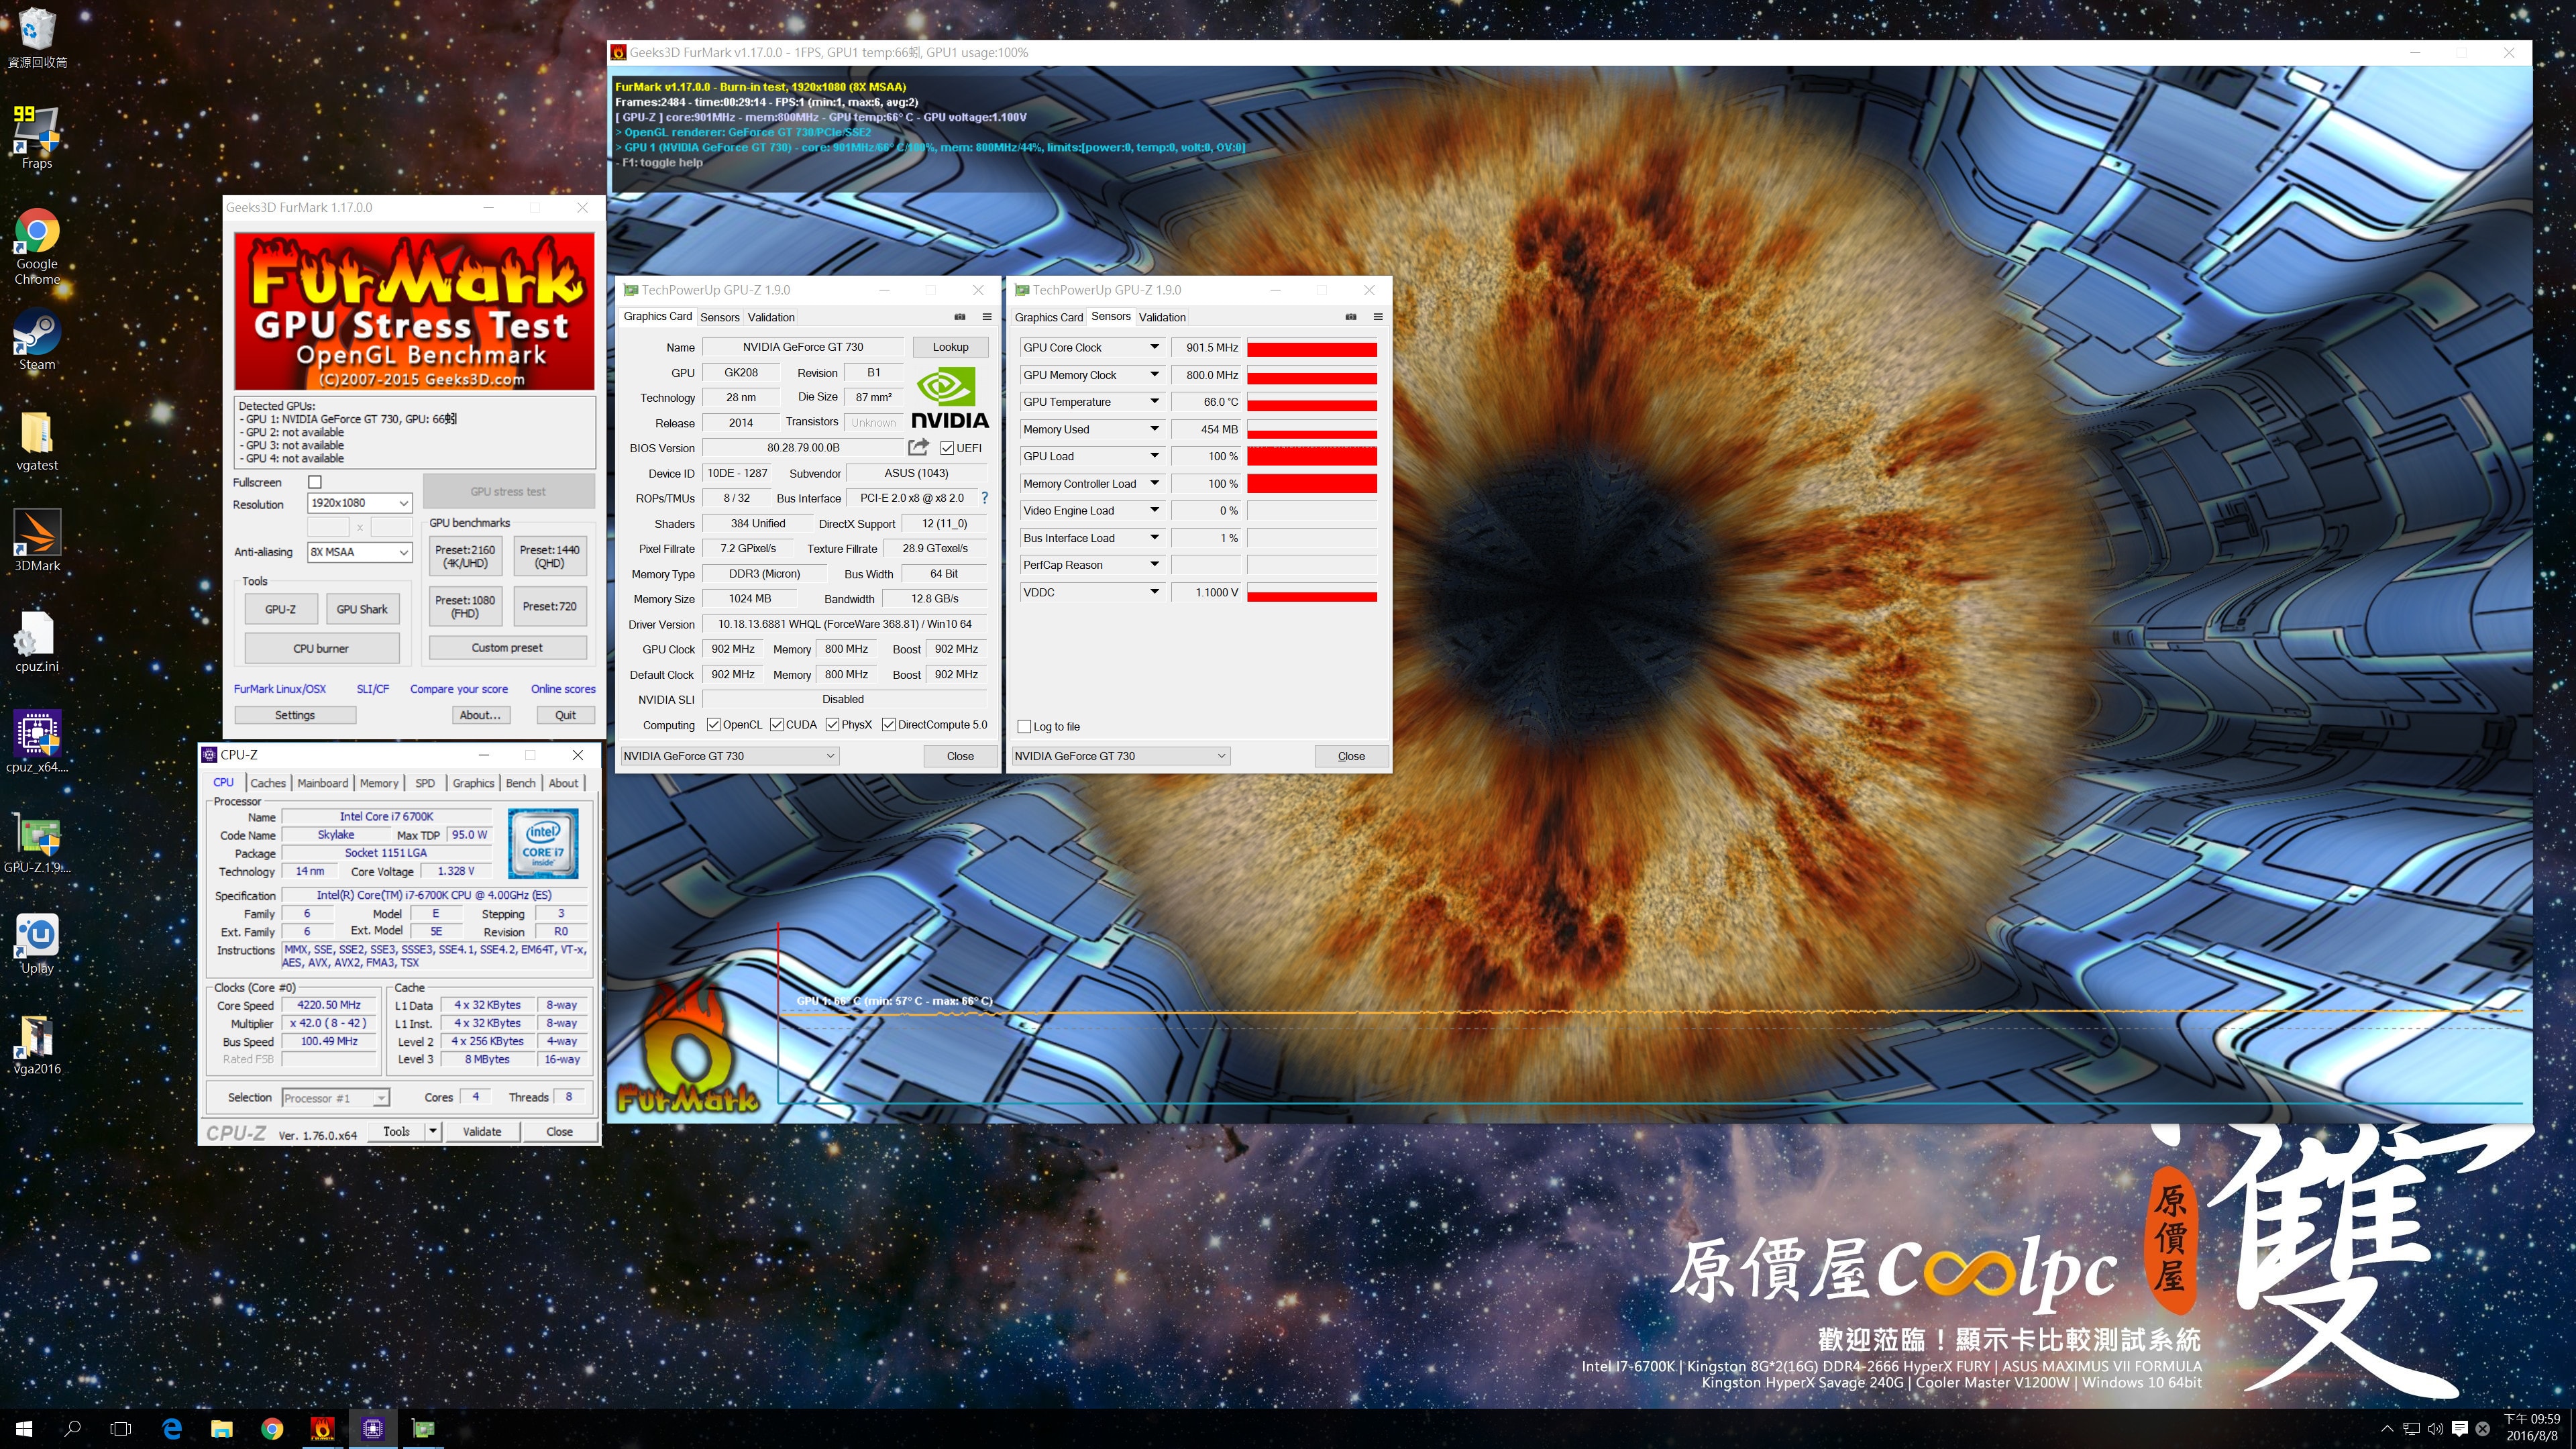2576x1449 pixels.
Task: Switch to the CPU-Z Mainboard tab
Action: (x=323, y=783)
